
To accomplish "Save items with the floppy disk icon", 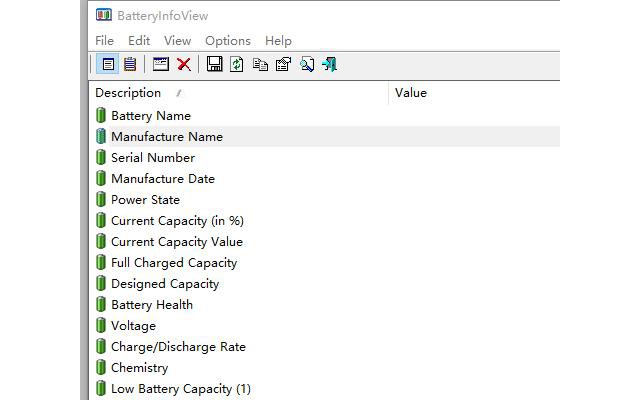I will point(214,64).
